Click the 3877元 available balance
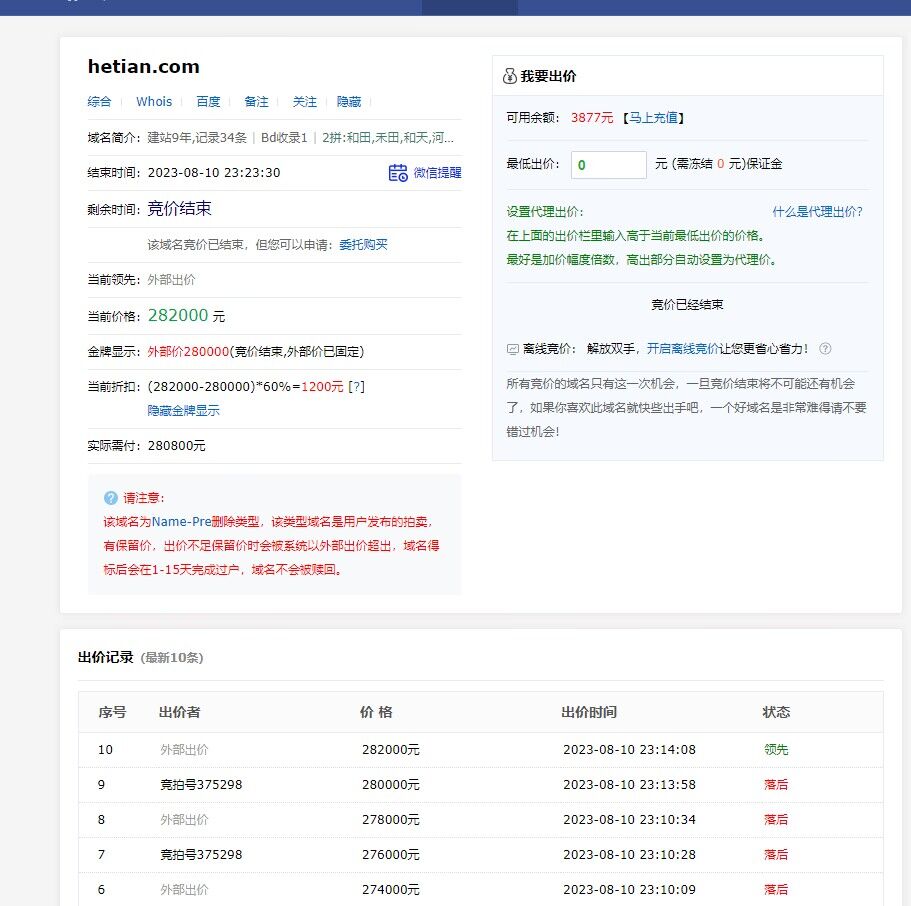 (x=592, y=118)
